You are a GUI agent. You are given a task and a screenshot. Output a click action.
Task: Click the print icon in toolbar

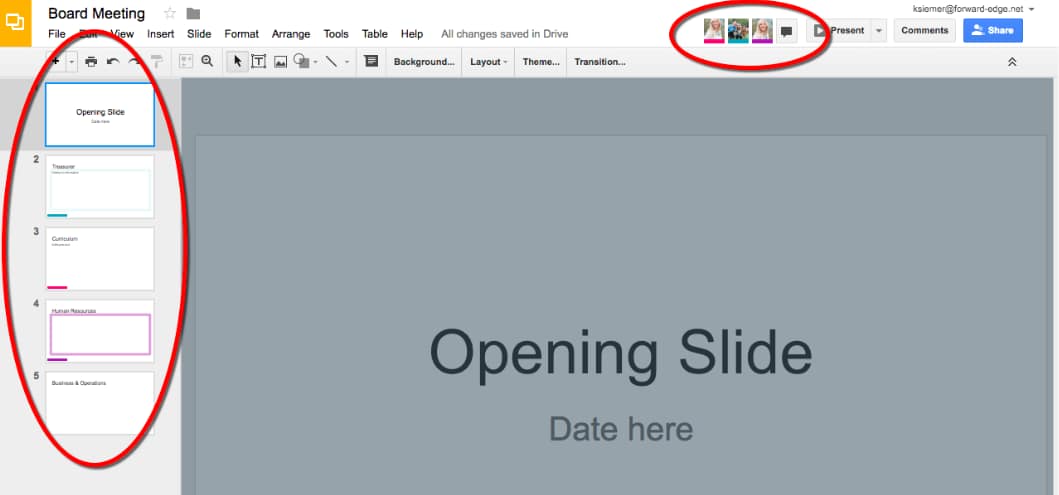click(x=91, y=62)
